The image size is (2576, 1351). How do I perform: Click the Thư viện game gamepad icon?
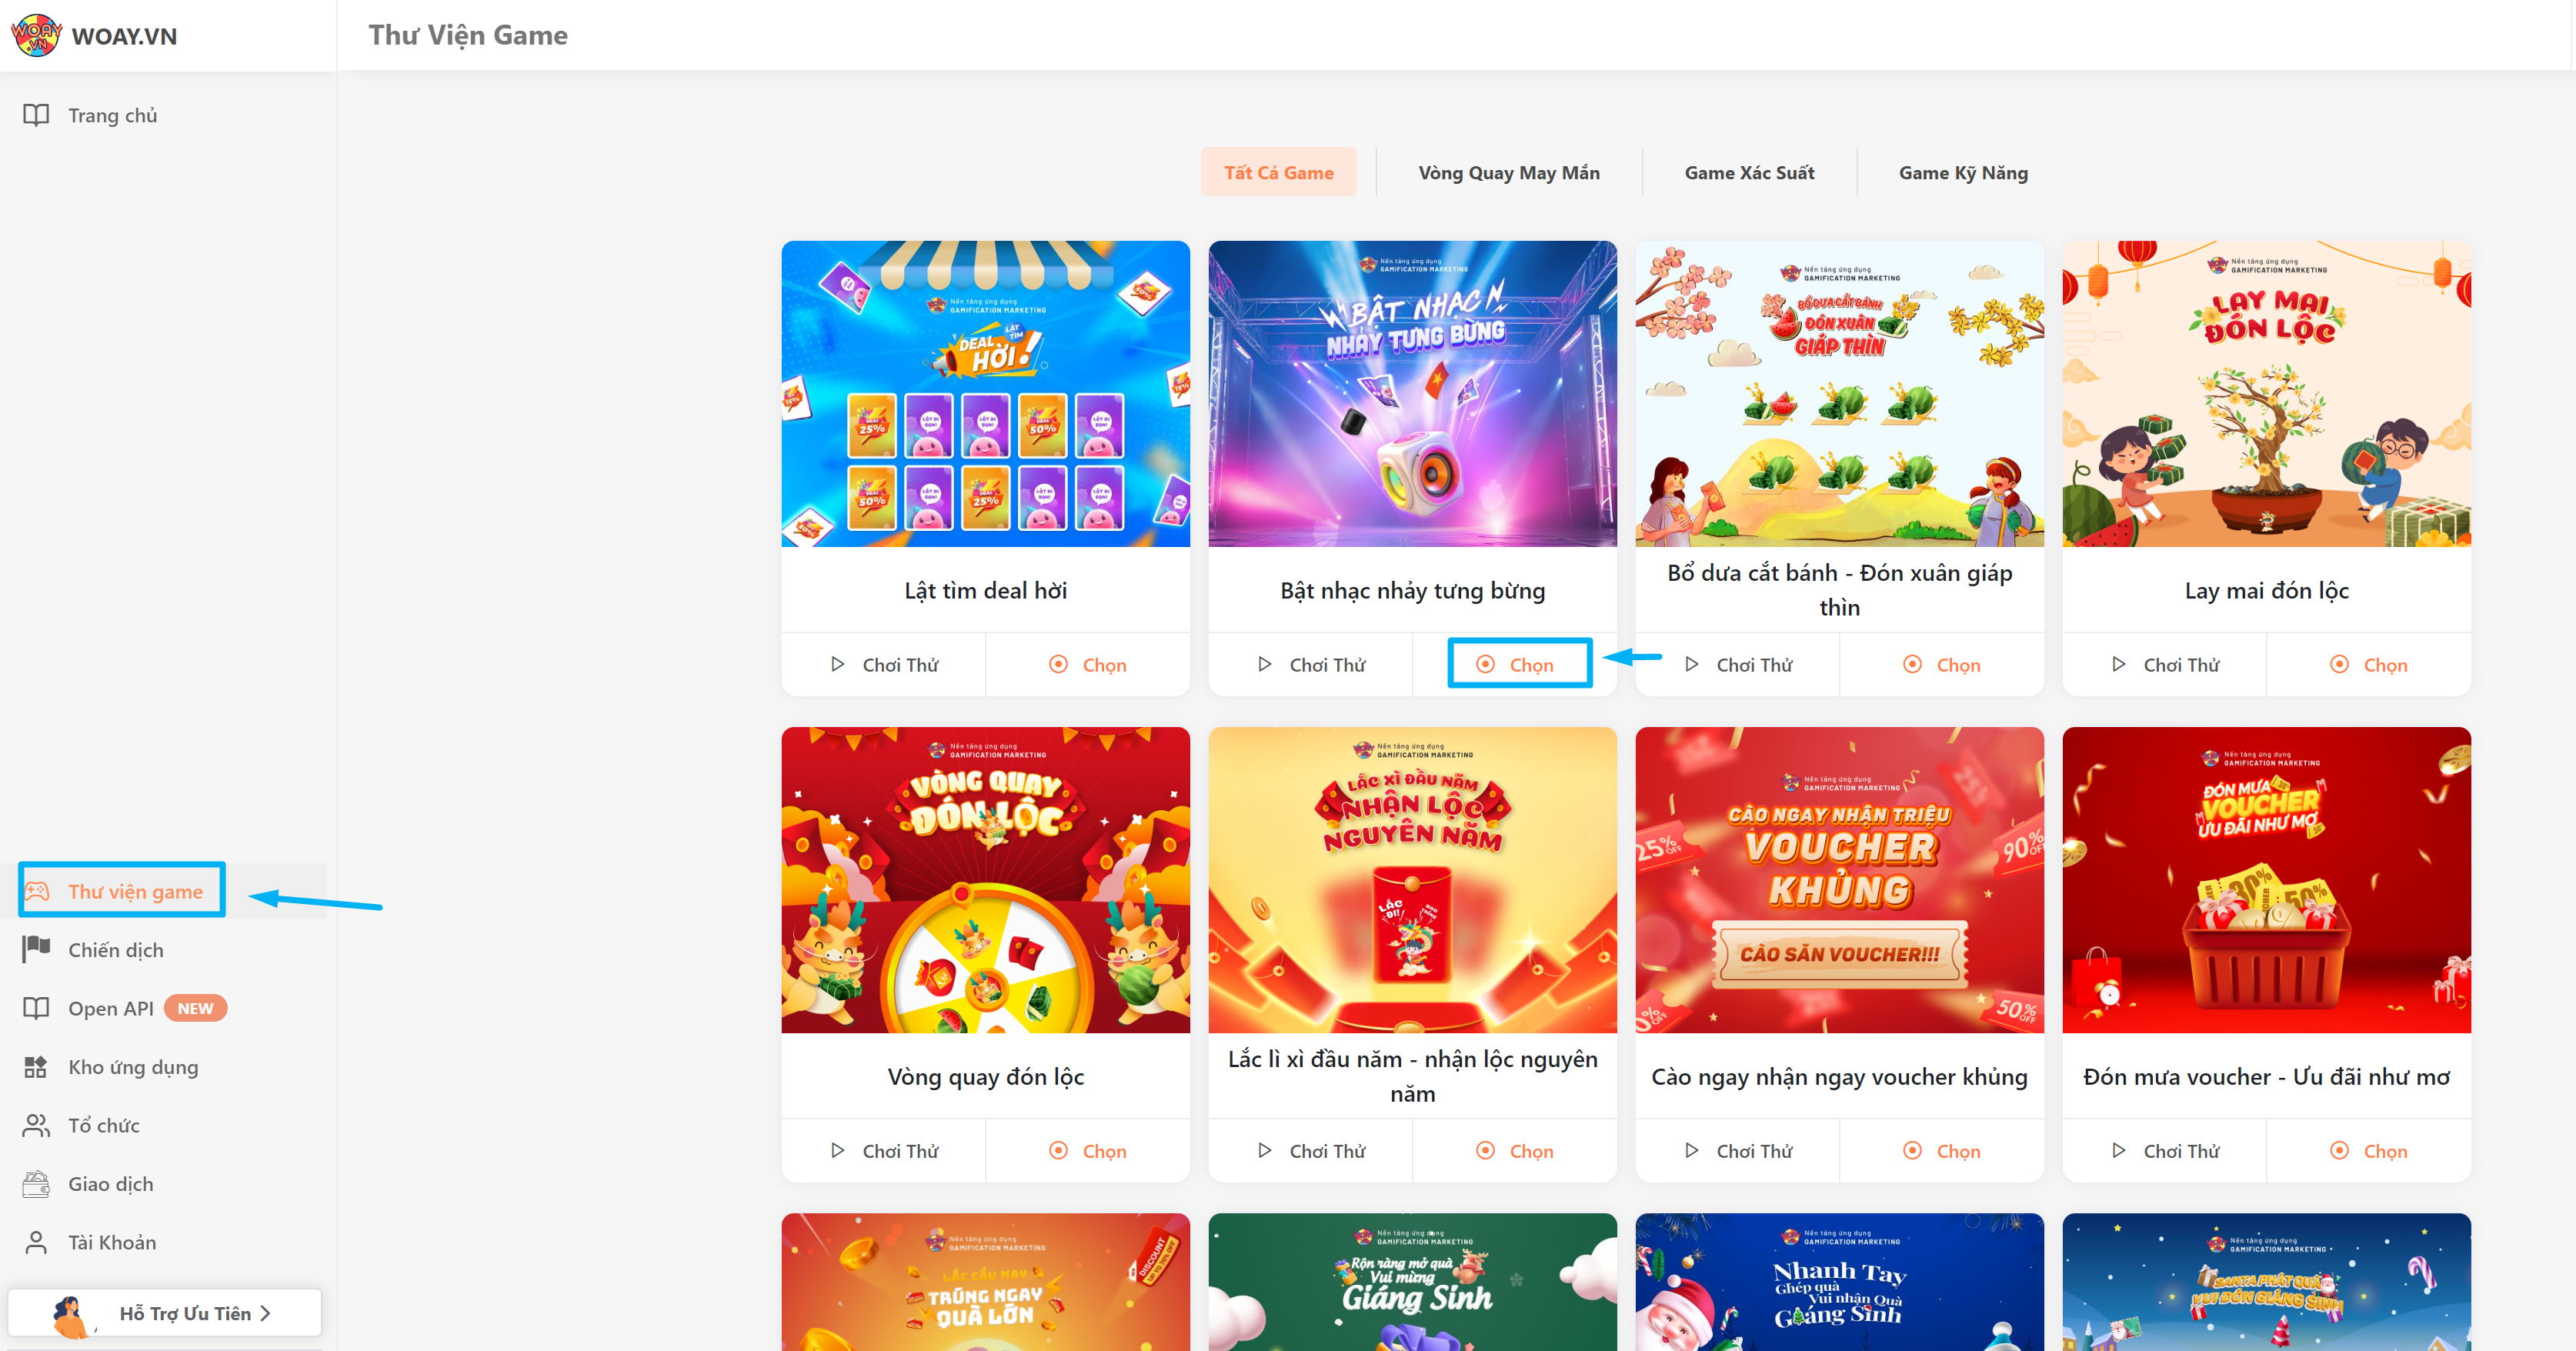pos(36,891)
